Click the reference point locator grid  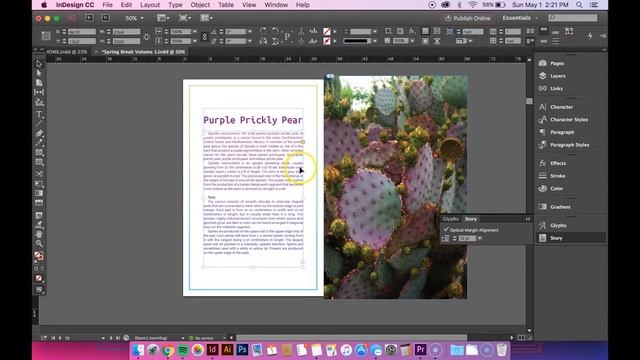(46, 36)
